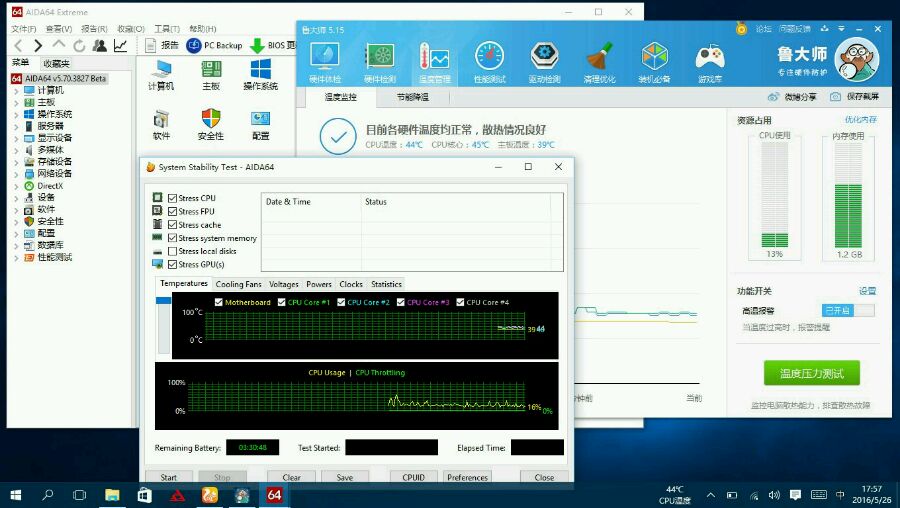The width and height of the screenshot is (900, 508).
Task: Click Start button in Stability Test
Action: pyautogui.click(x=169, y=477)
